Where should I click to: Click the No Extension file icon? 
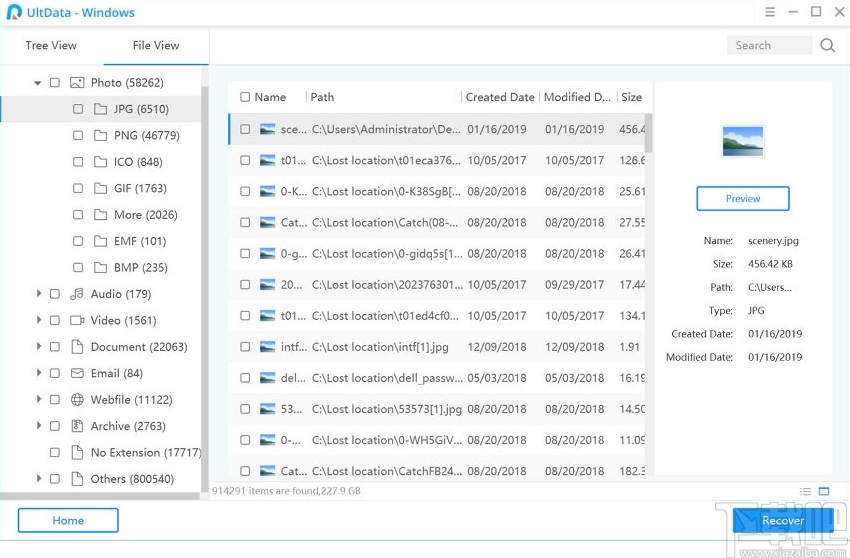(77, 452)
